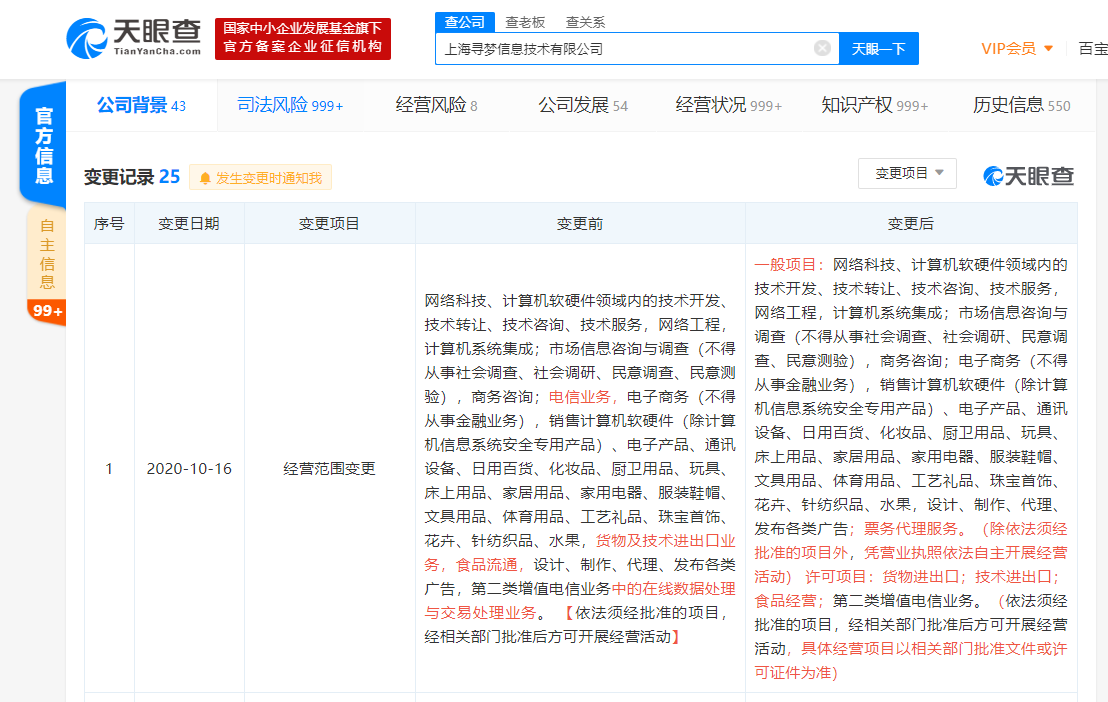Click the 变更日期 column header

pos(189,223)
